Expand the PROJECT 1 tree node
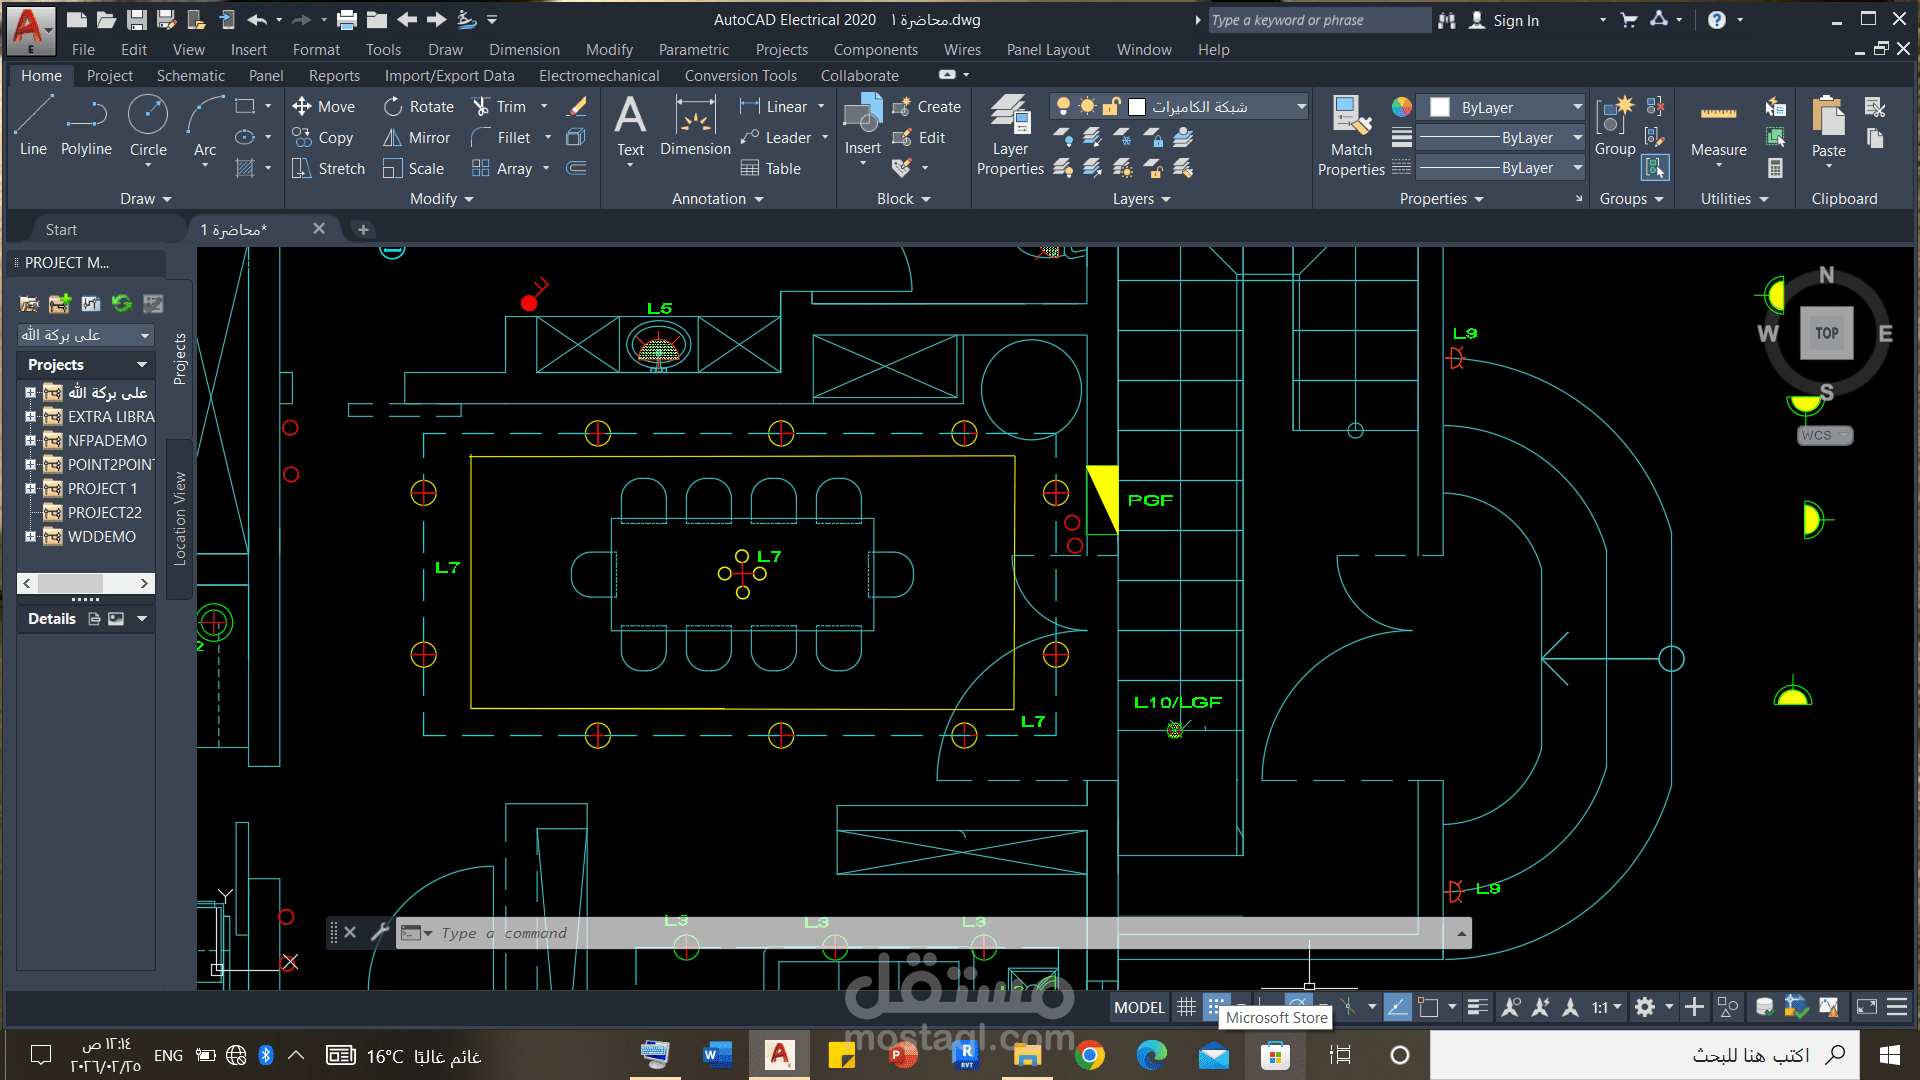This screenshot has width=1920, height=1080. pos(30,488)
